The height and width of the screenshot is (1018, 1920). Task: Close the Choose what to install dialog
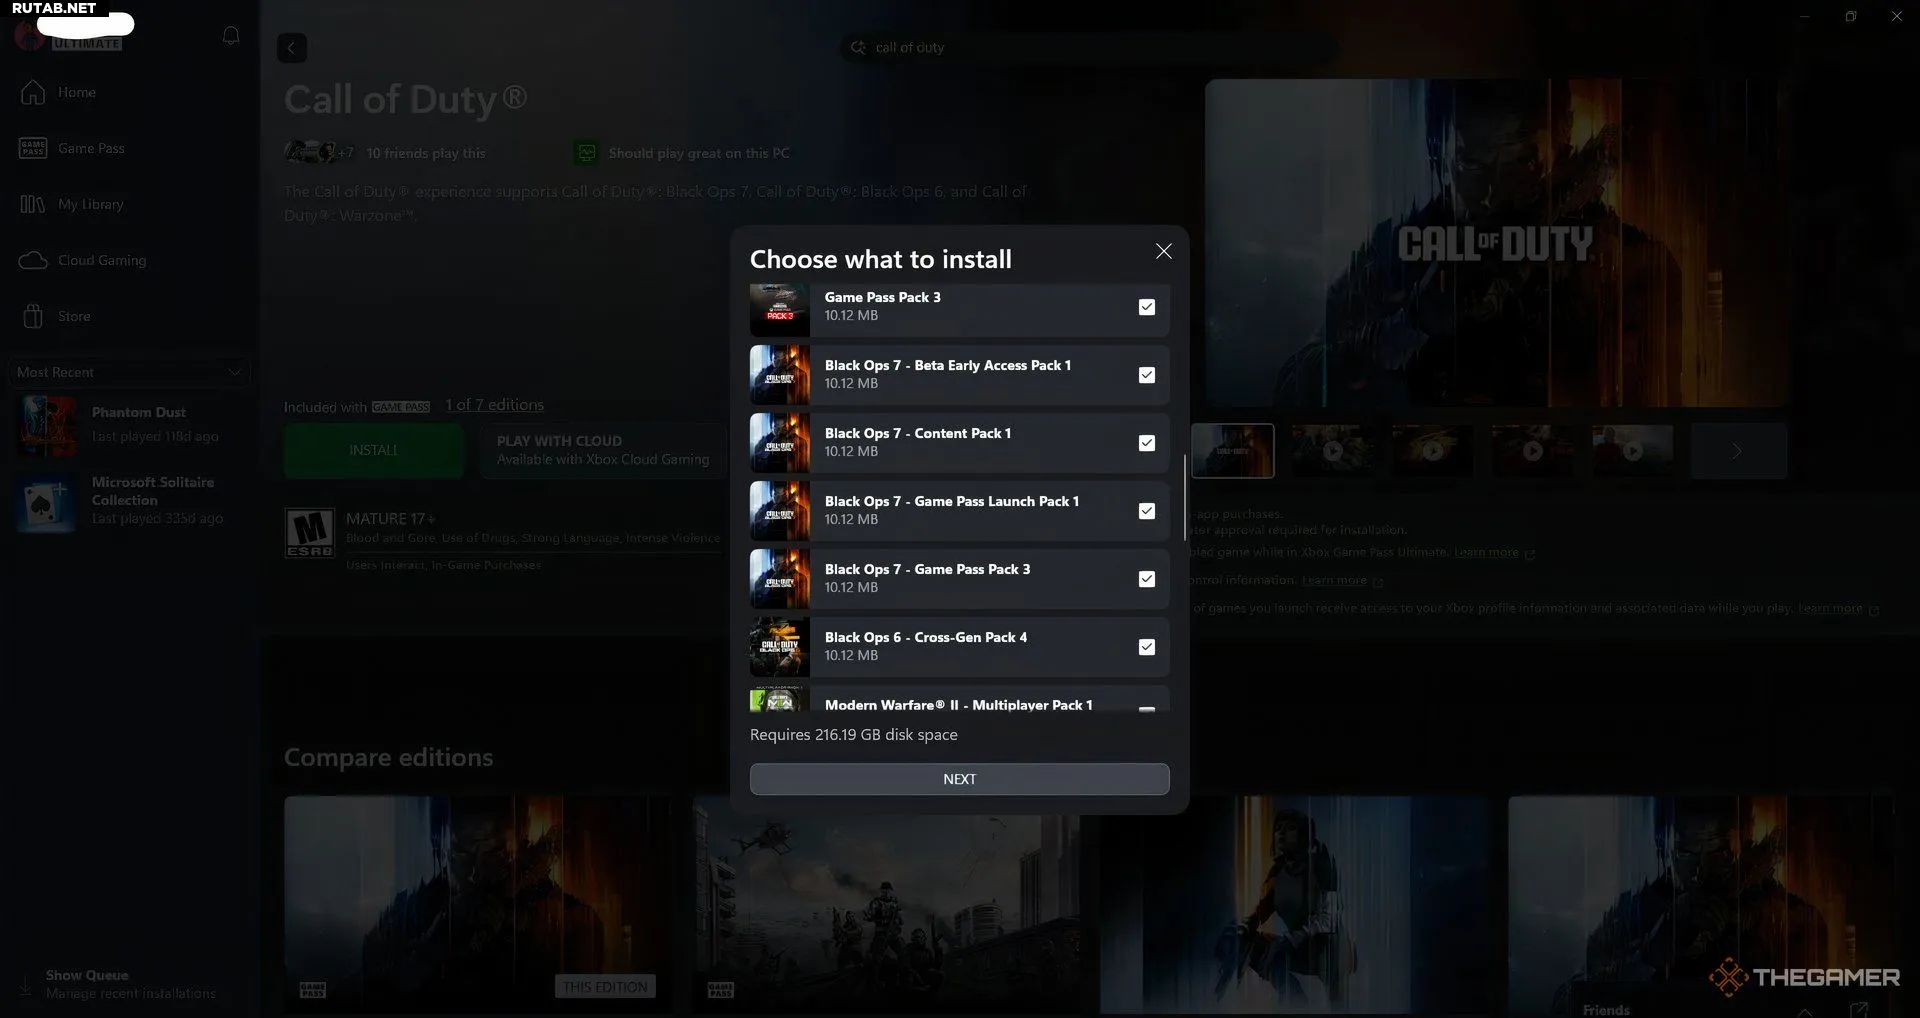(1163, 252)
